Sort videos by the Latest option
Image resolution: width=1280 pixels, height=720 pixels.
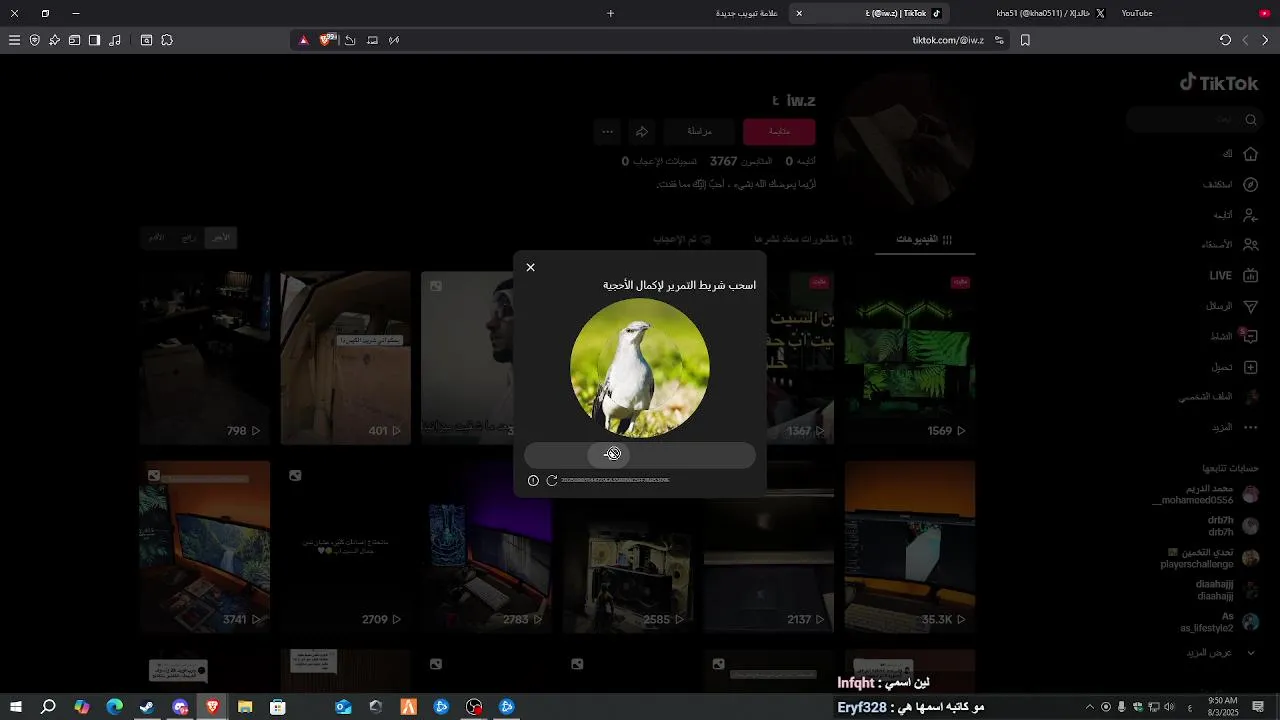(220, 238)
